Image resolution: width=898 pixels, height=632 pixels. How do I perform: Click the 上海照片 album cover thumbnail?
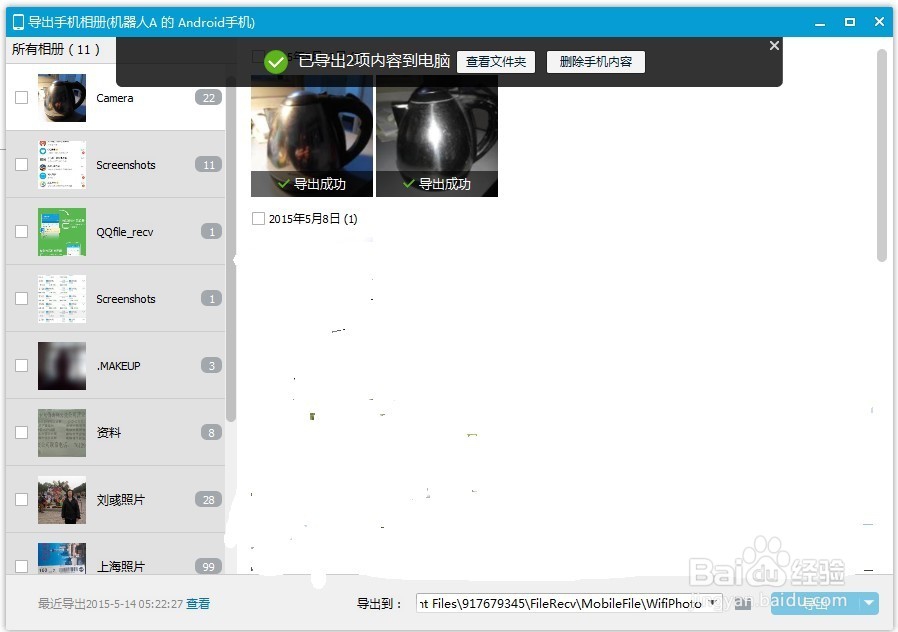point(61,561)
